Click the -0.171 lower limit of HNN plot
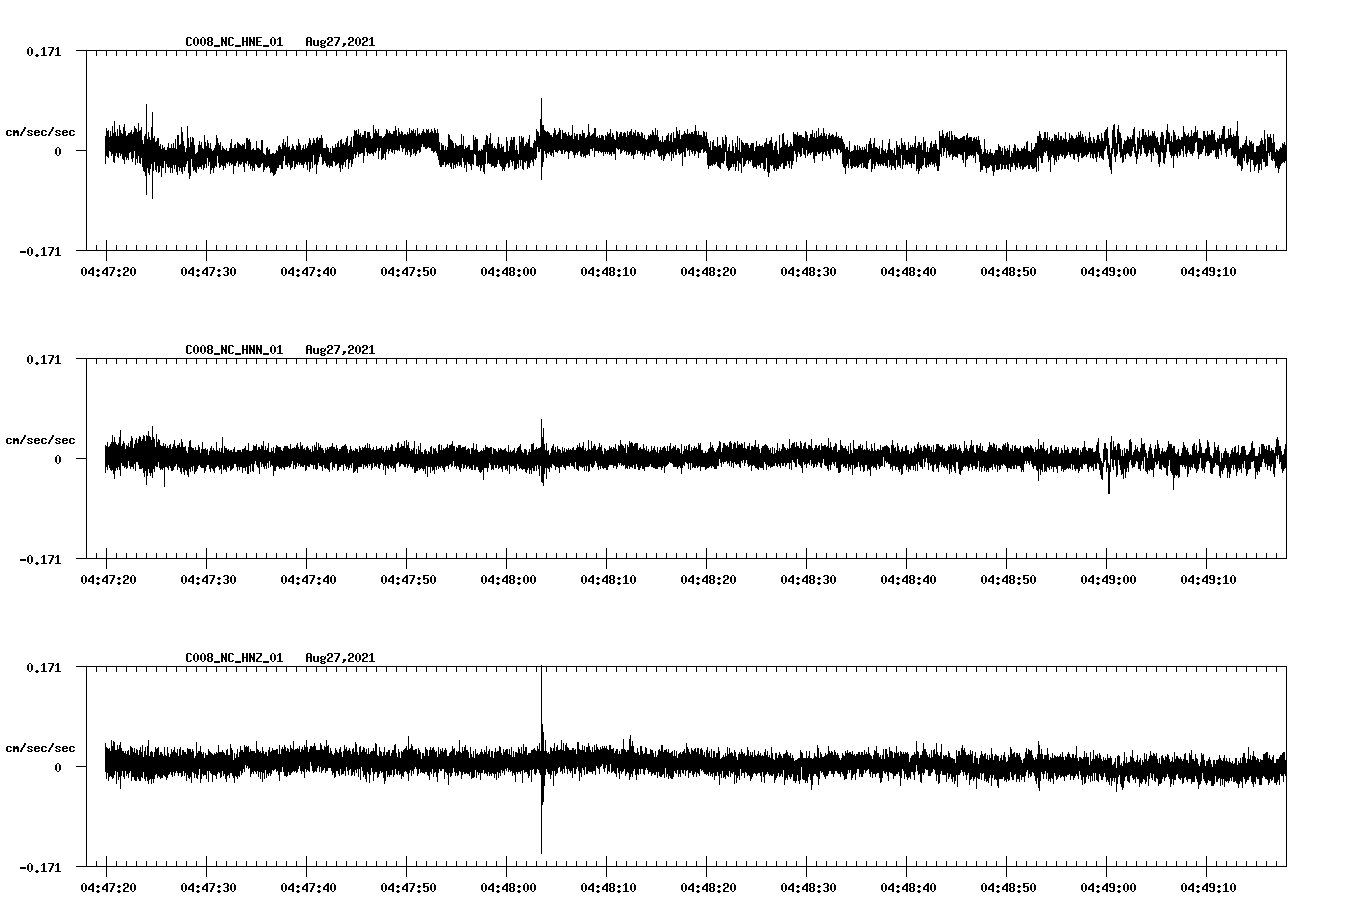This screenshot has width=1358, height=924. 40,559
